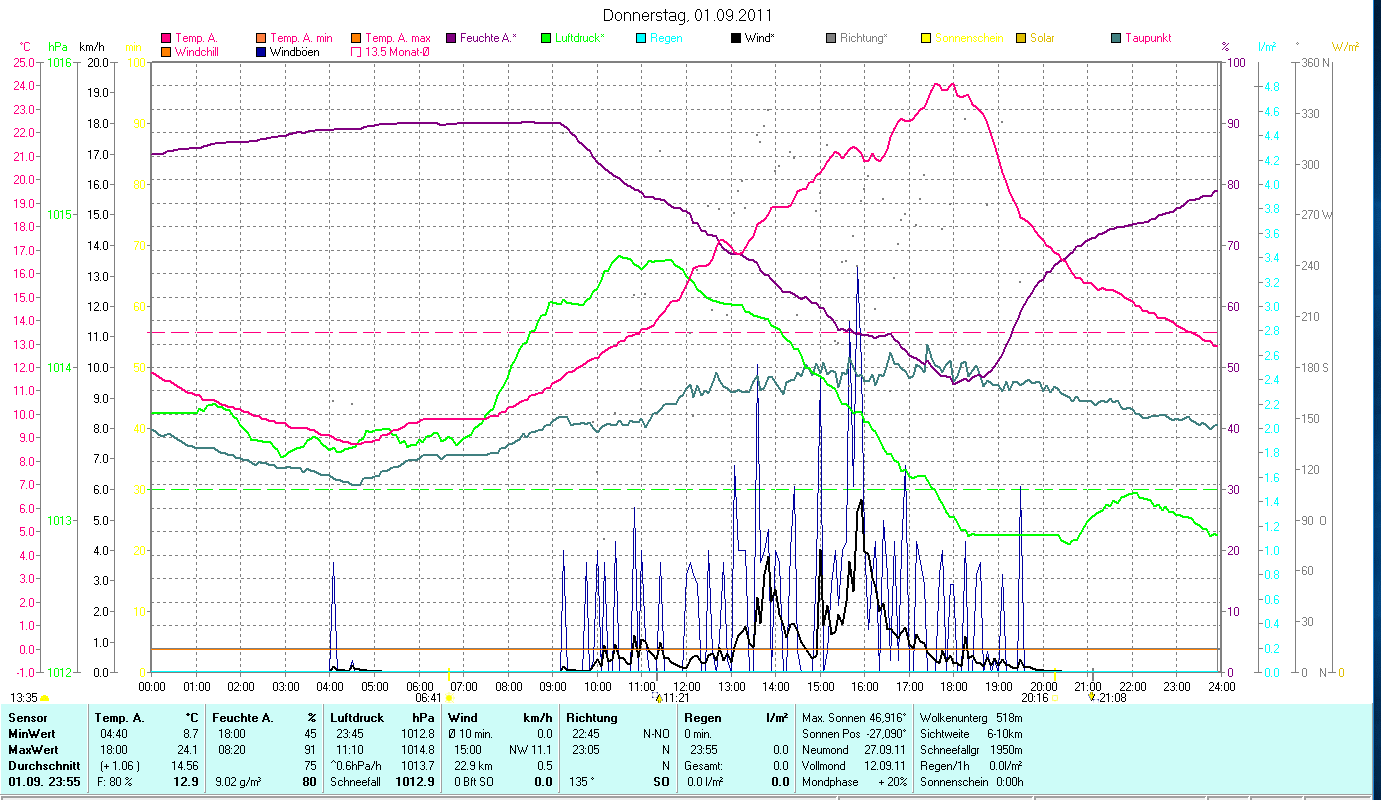Toggle the 13.5 Monat-Ø legend checkbox
This screenshot has height=800, width=1381.
(356, 52)
